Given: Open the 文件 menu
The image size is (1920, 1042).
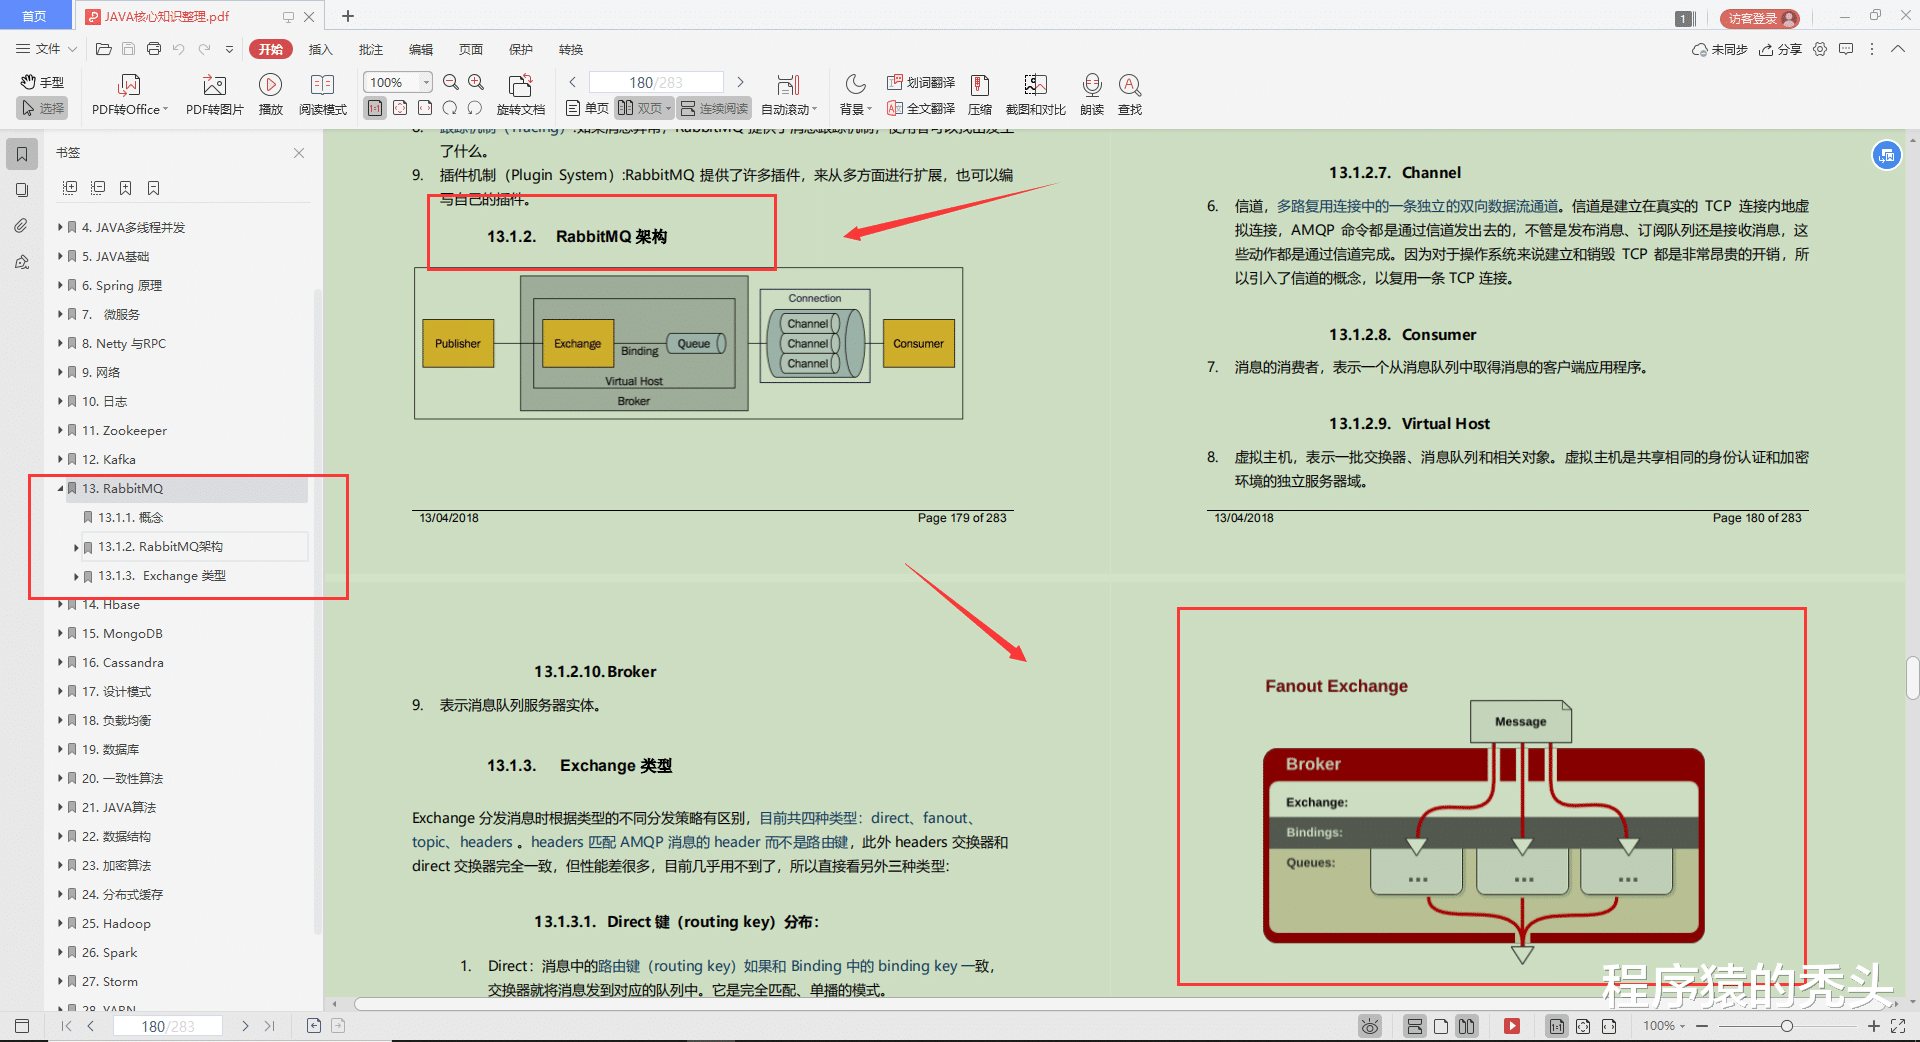Looking at the screenshot, I should [x=46, y=49].
